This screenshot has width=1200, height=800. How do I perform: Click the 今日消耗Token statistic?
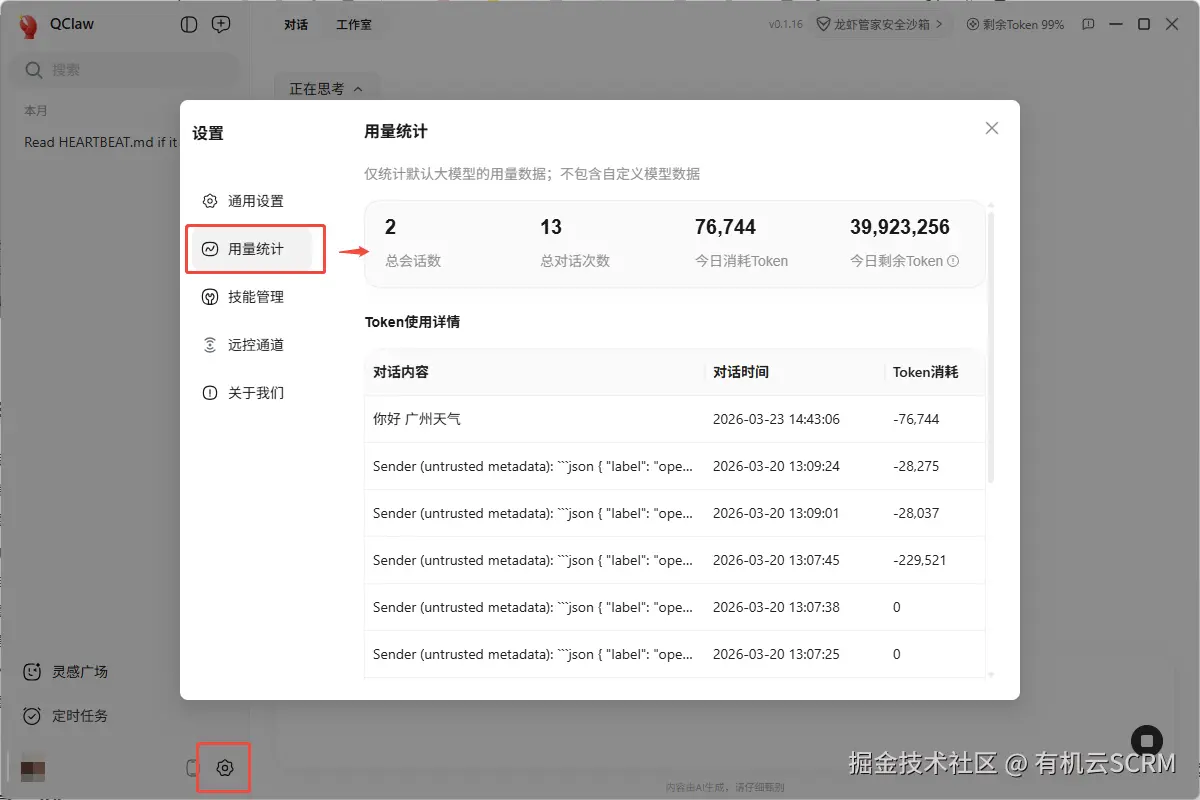click(x=741, y=243)
